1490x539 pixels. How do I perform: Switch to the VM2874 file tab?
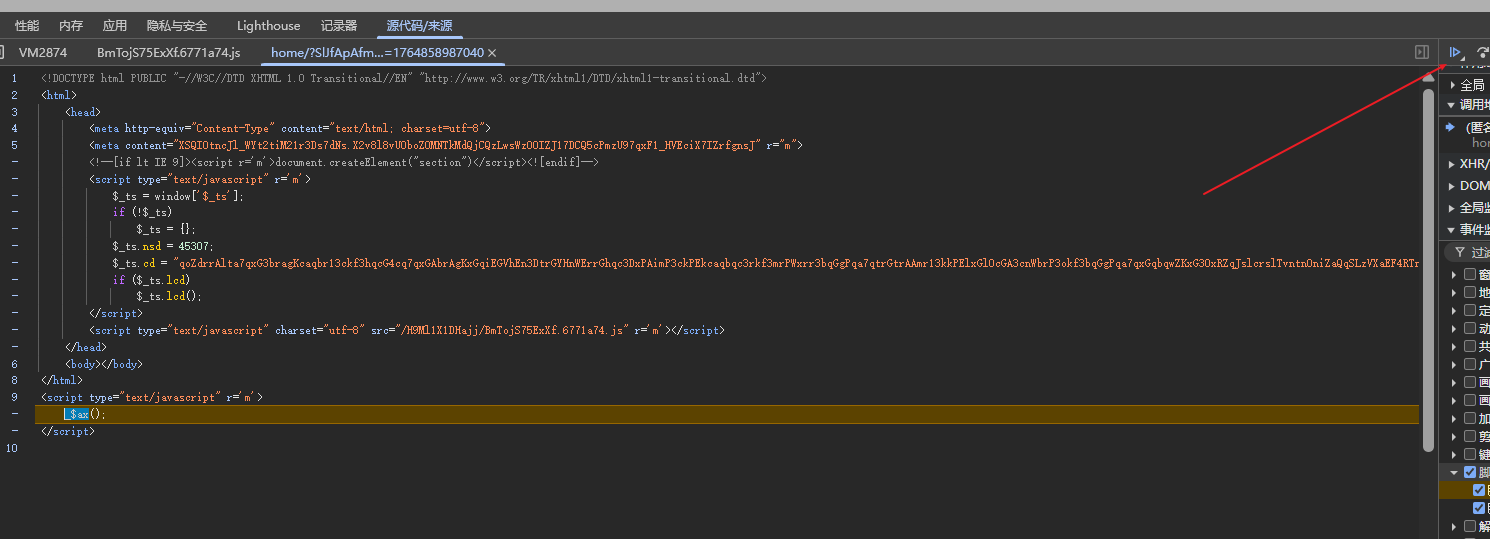point(43,53)
